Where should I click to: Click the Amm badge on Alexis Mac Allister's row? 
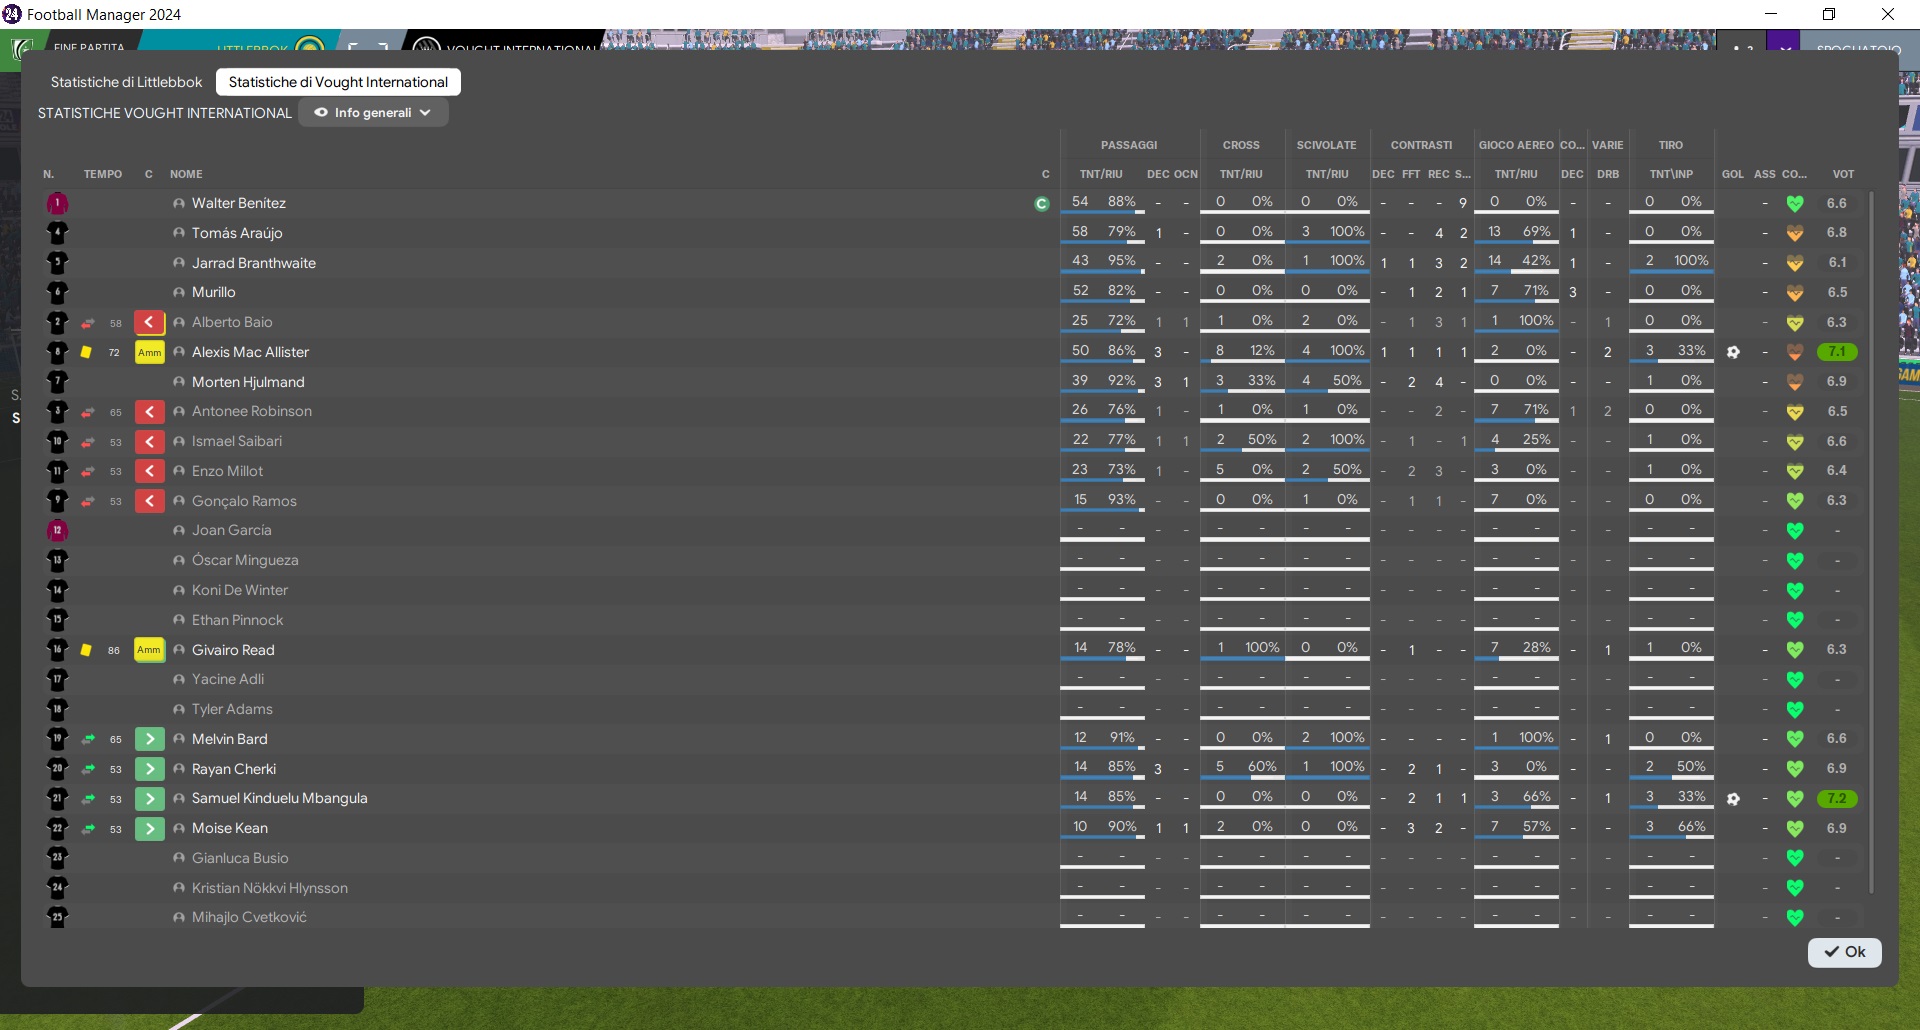coord(149,352)
